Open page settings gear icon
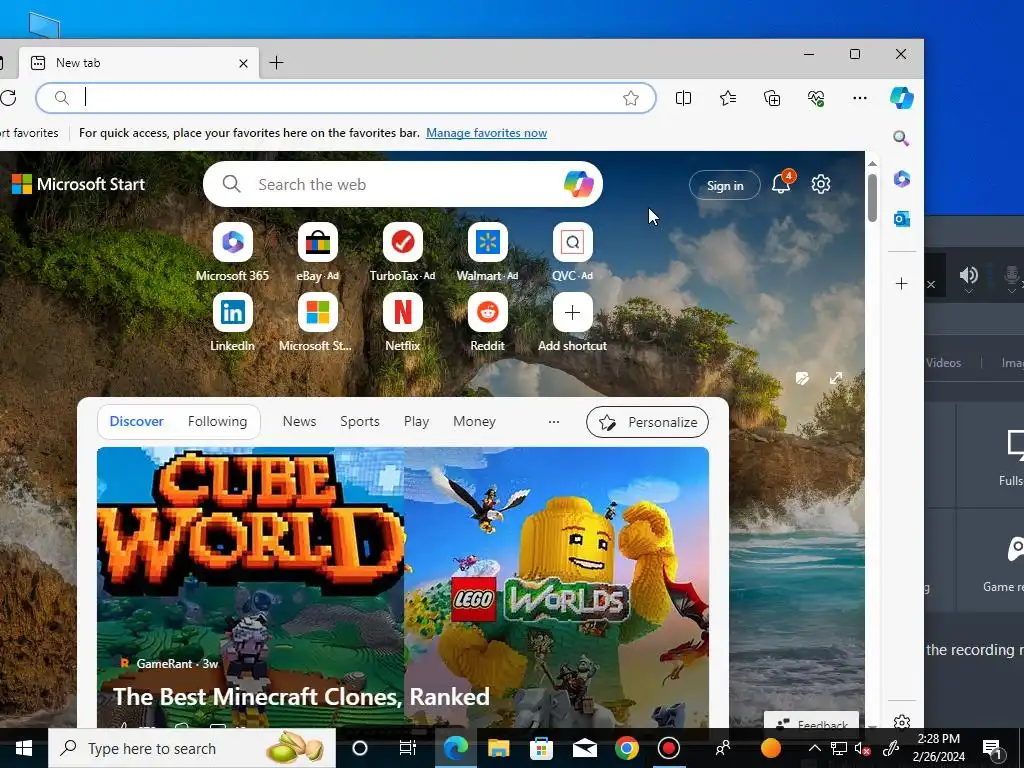1024x768 pixels. (821, 184)
